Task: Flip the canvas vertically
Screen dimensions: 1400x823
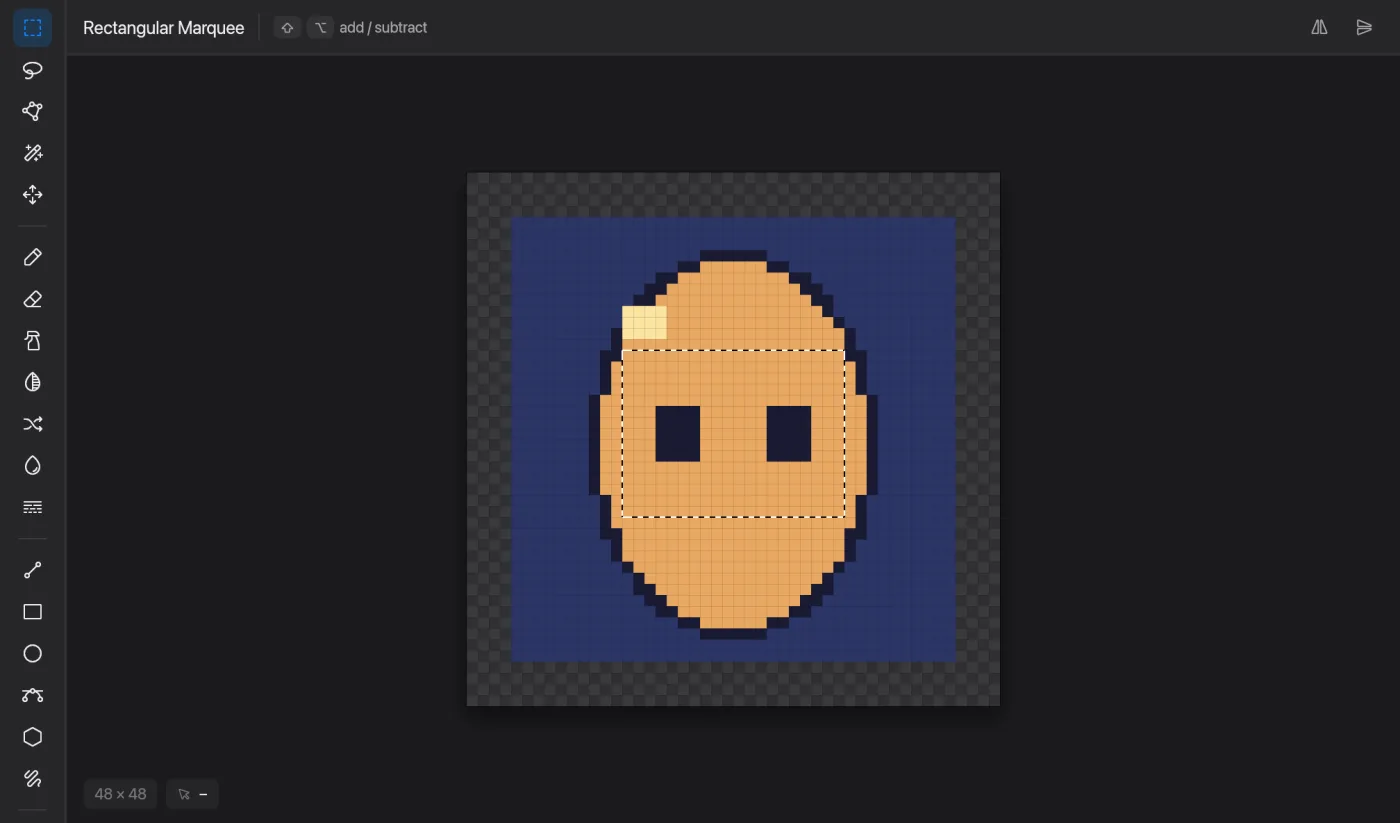Action: 1364,28
